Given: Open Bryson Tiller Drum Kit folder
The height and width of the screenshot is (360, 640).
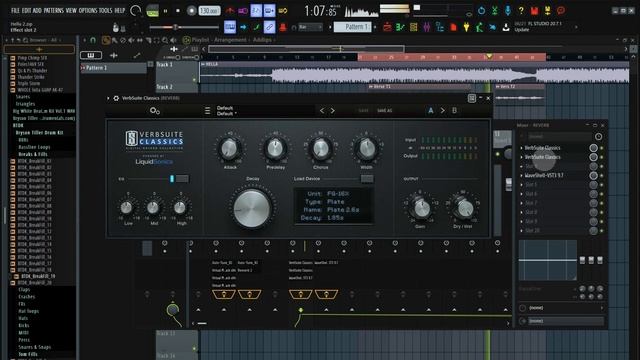Looking at the screenshot, I should [x=40, y=133].
